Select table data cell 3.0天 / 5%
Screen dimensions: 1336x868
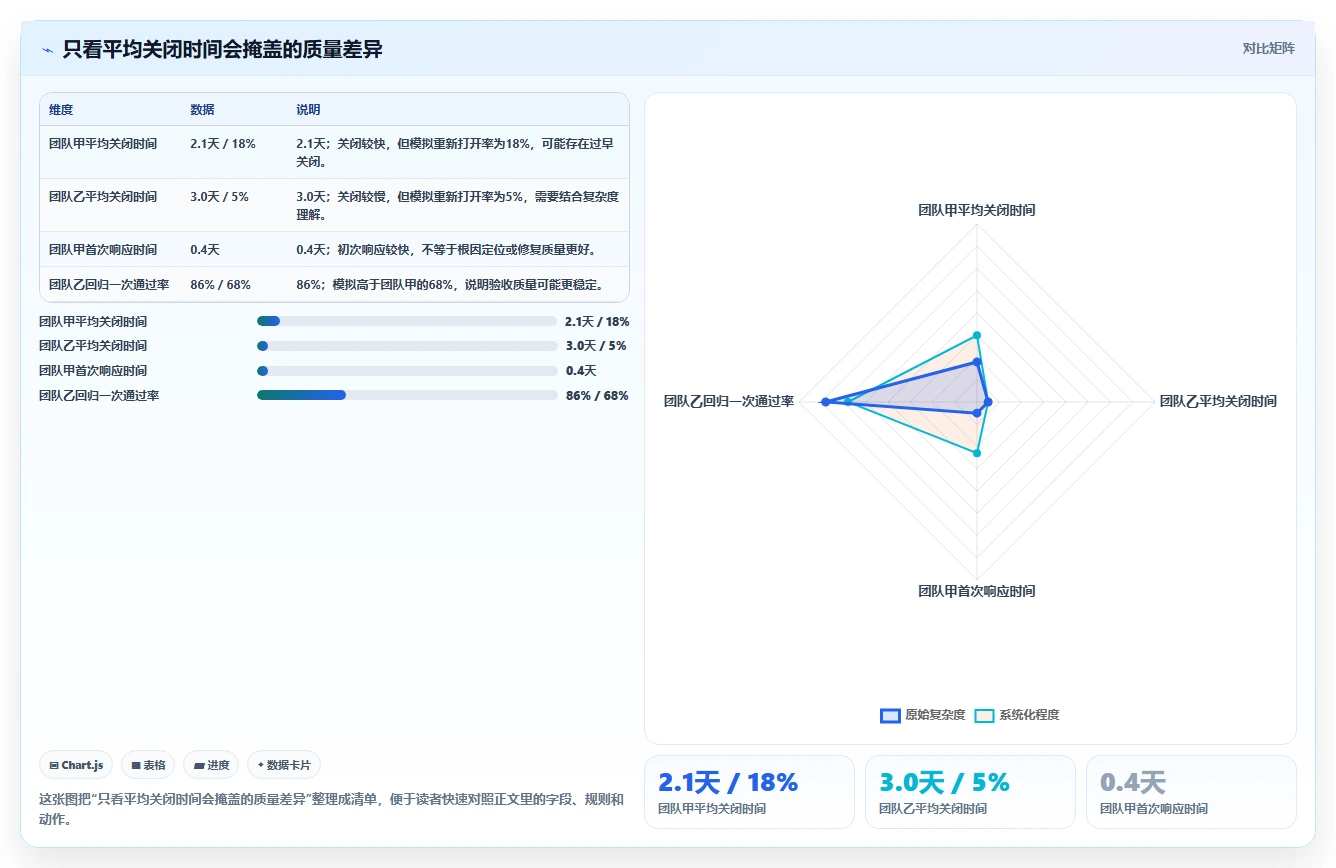(x=220, y=197)
